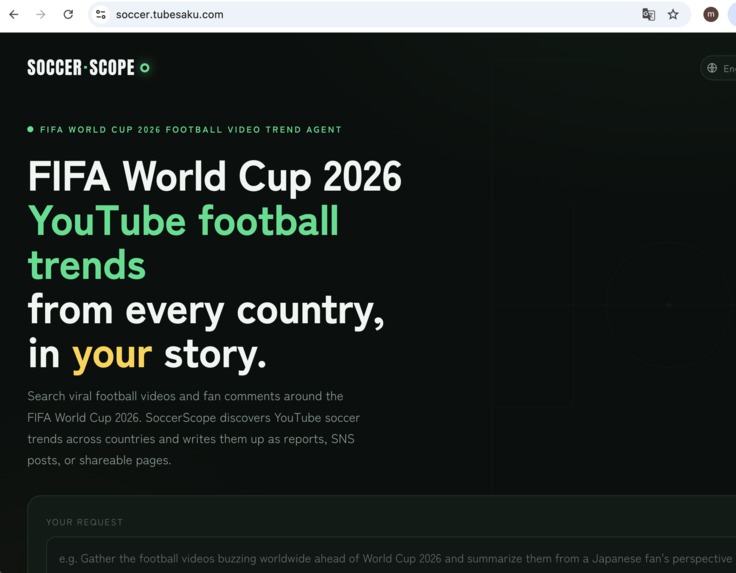Screen dimensions: 736x573
Task: Click the paragraph starting 'Search viral football videos'
Action: click(193, 428)
